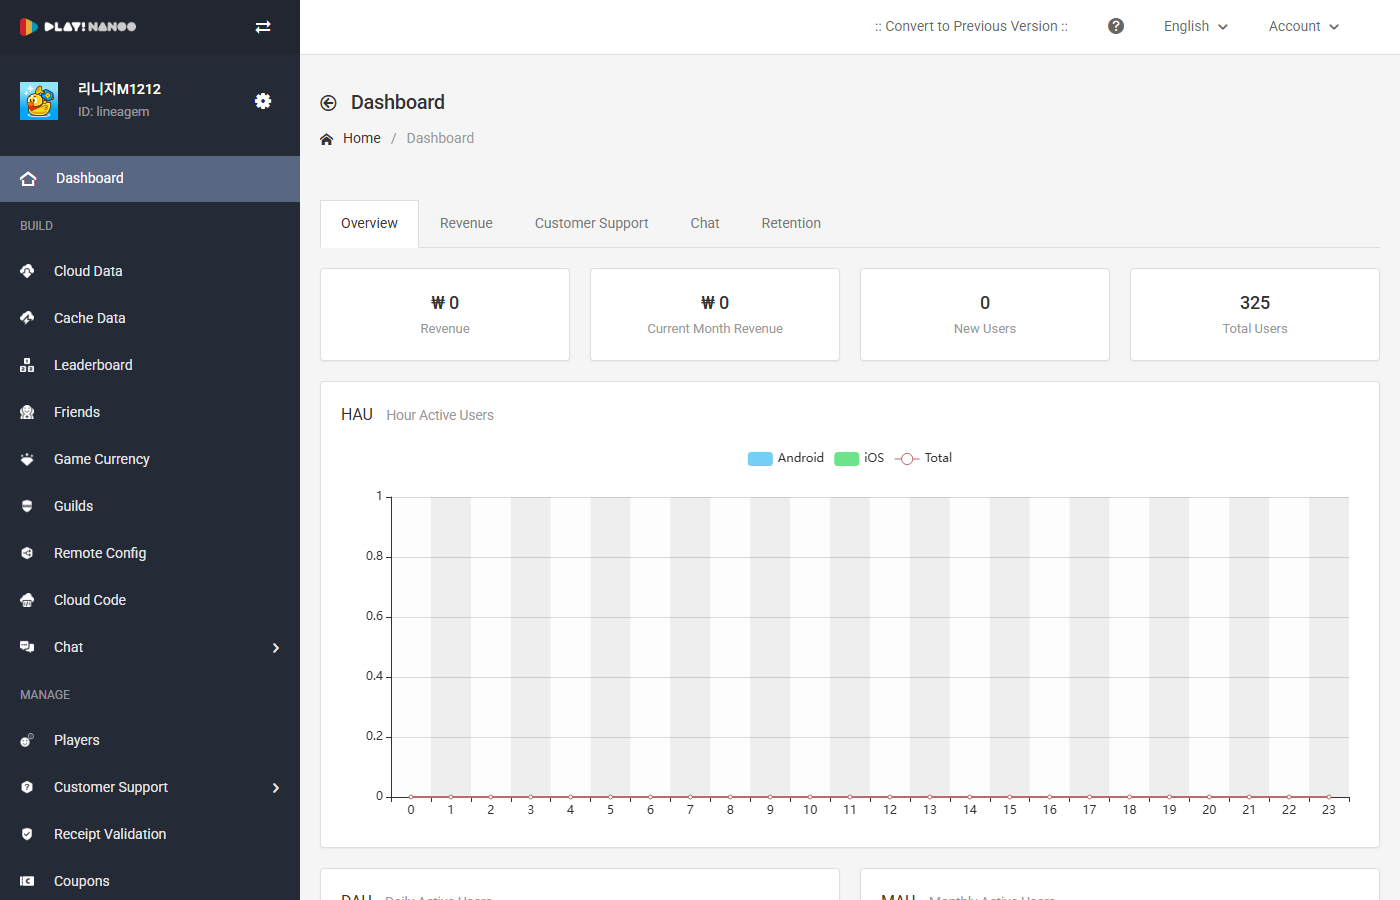Click the Cloud Data icon
This screenshot has height=900, width=1400.
(x=27, y=271)
